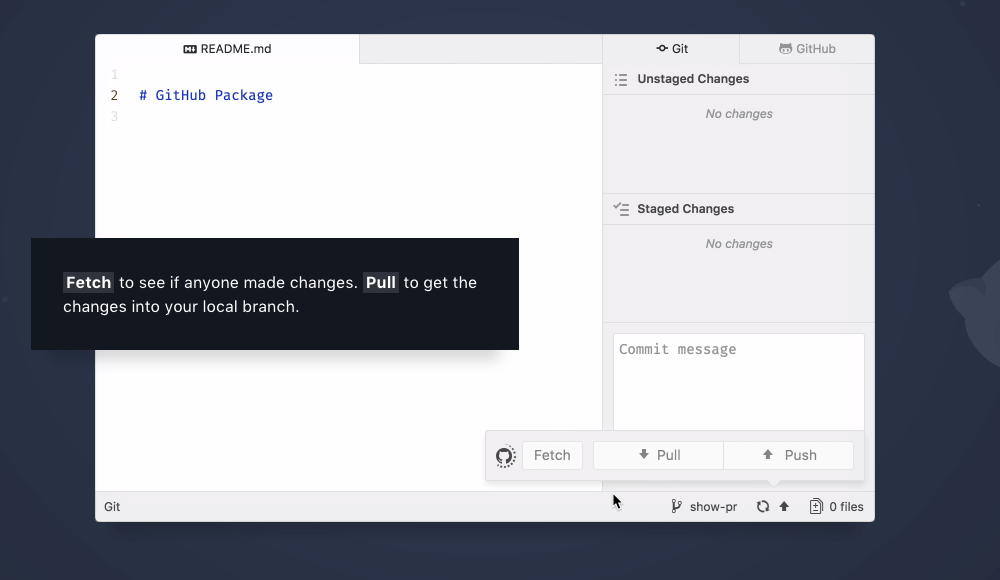
Task: Click the down arrow icon on Pull
Action: [x=643, y=454]
